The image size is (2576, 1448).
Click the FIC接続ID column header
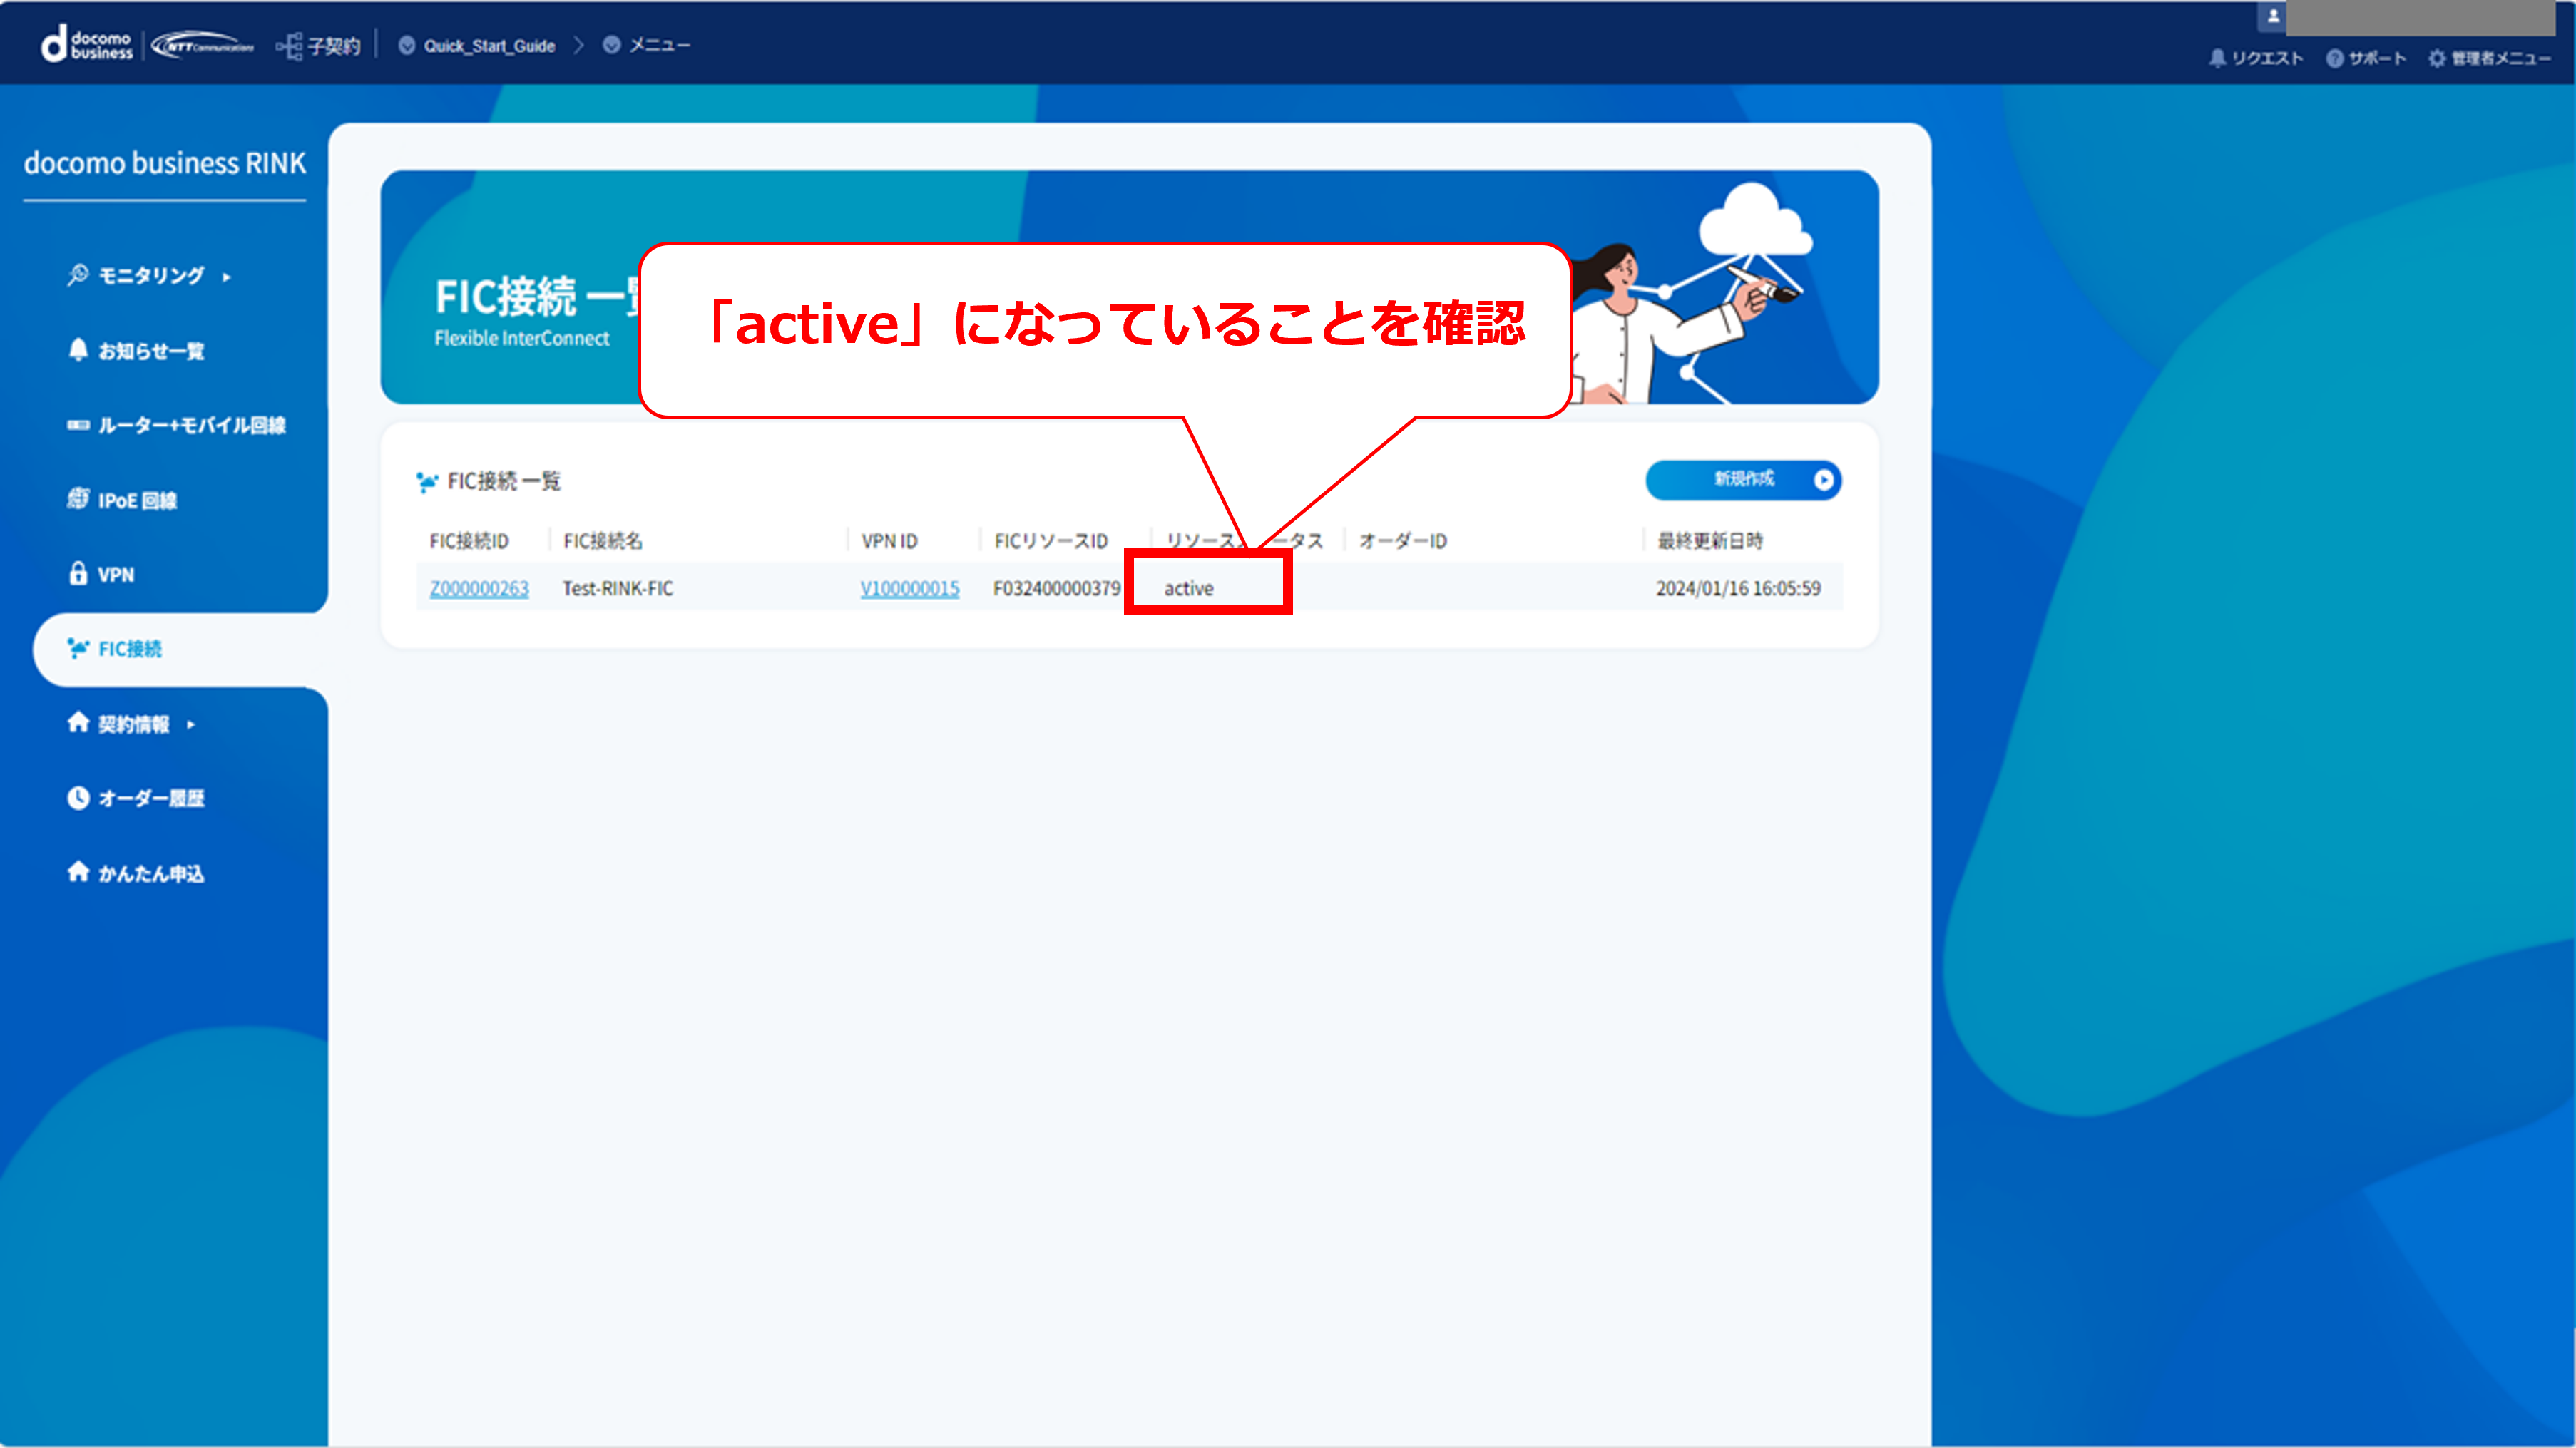(469, 541)
